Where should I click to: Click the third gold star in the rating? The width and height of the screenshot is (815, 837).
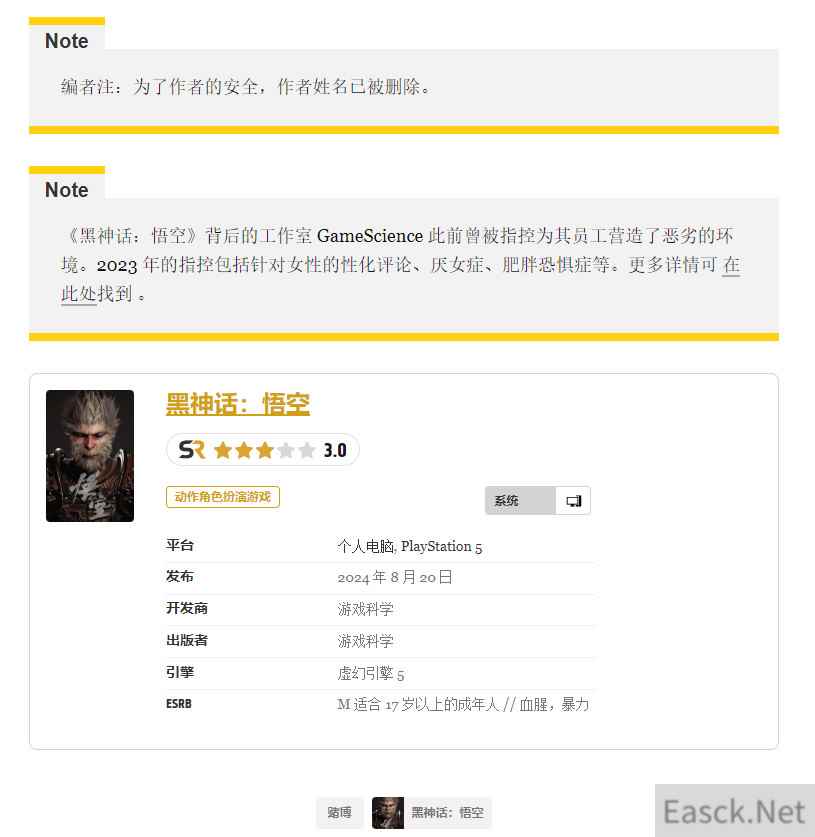point(265,451)
